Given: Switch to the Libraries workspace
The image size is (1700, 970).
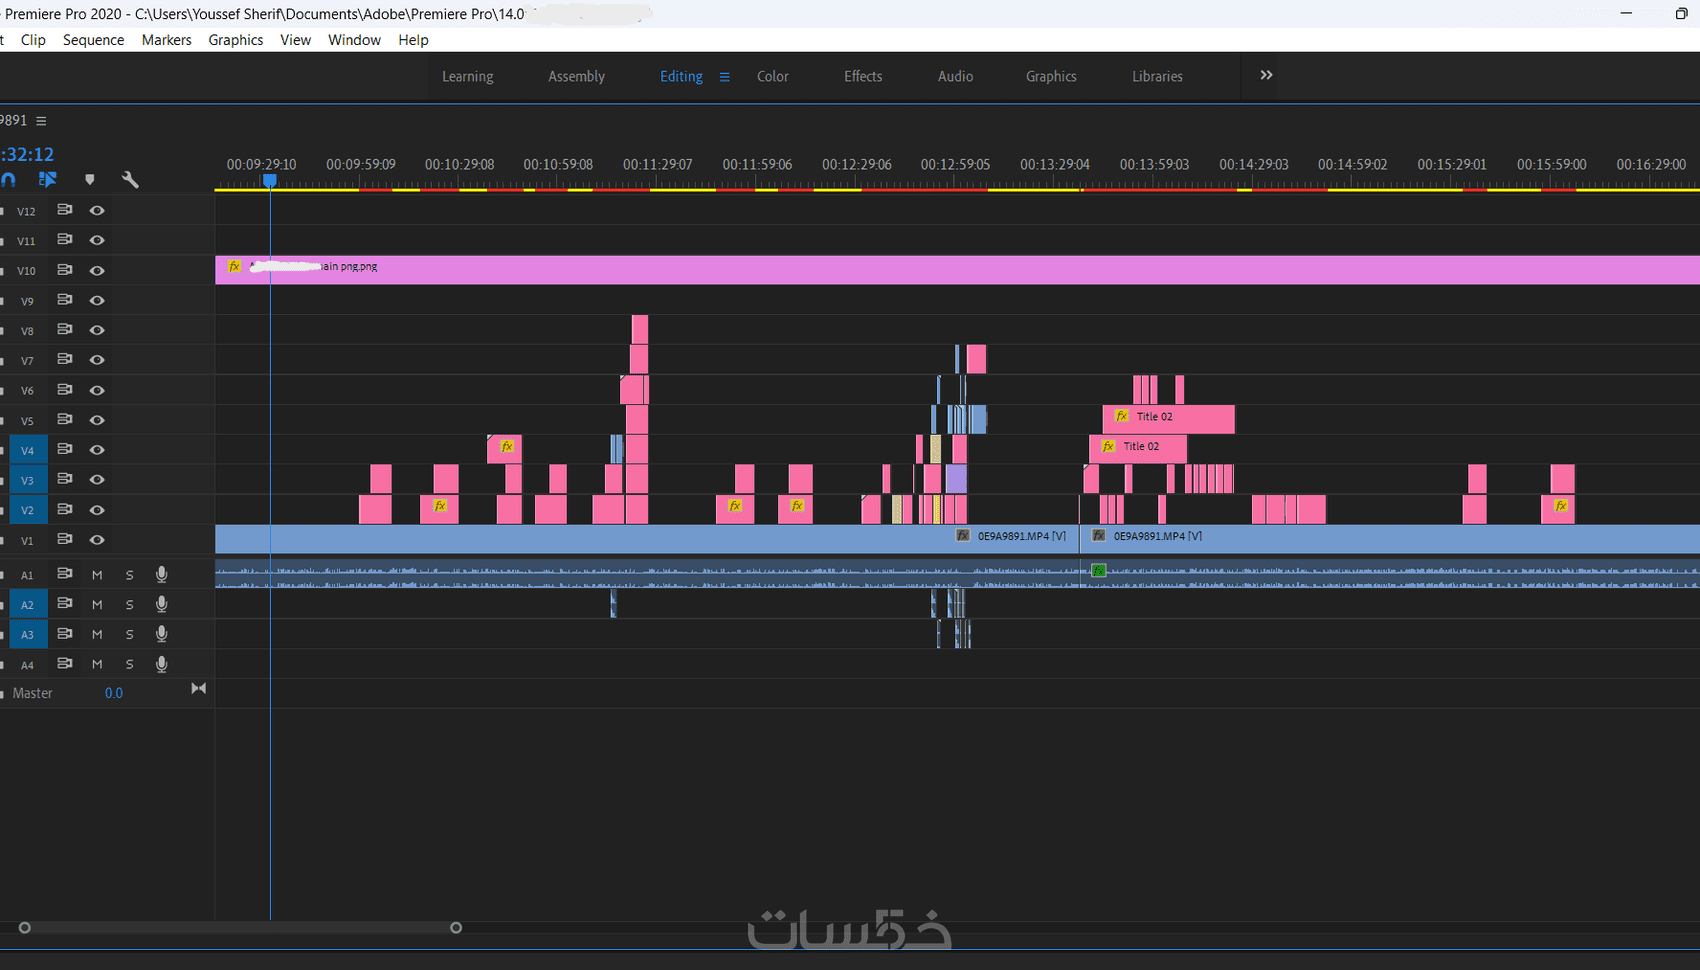Looking at the screenshot, I should tap(1157, 76).
